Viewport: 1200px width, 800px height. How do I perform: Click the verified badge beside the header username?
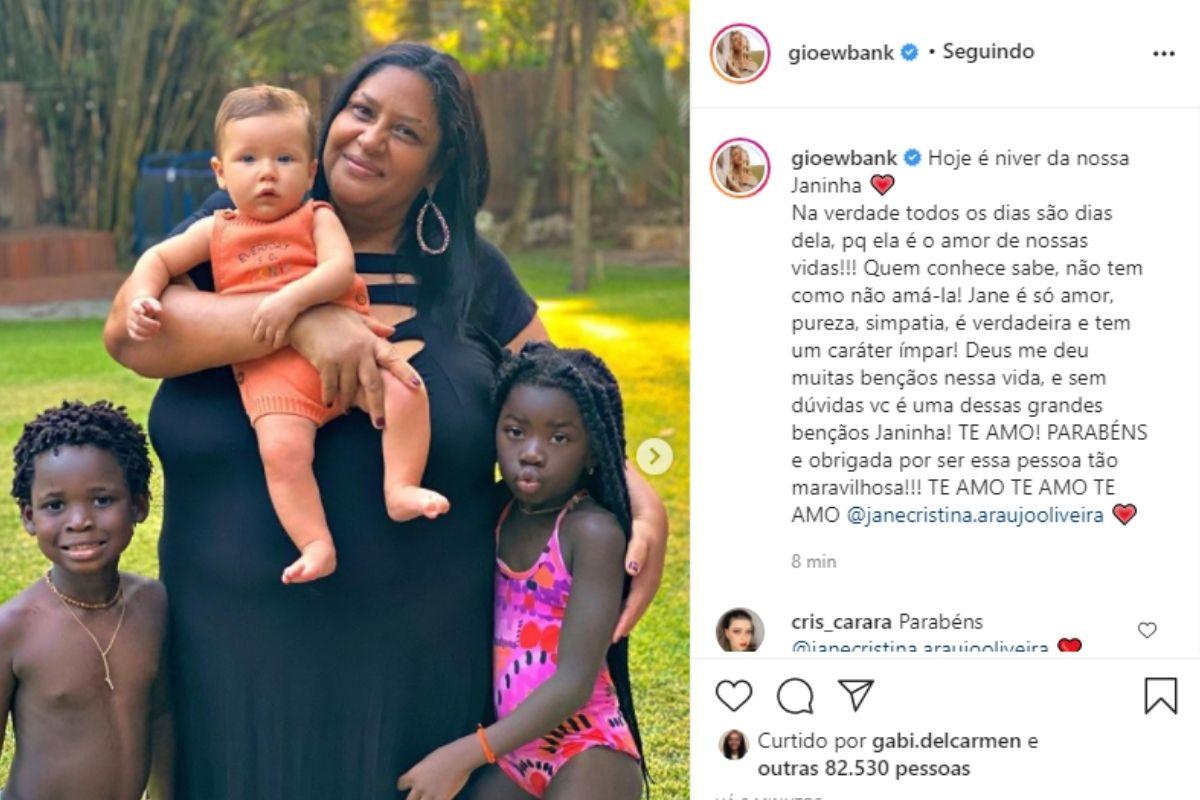(x=910, y=53)
